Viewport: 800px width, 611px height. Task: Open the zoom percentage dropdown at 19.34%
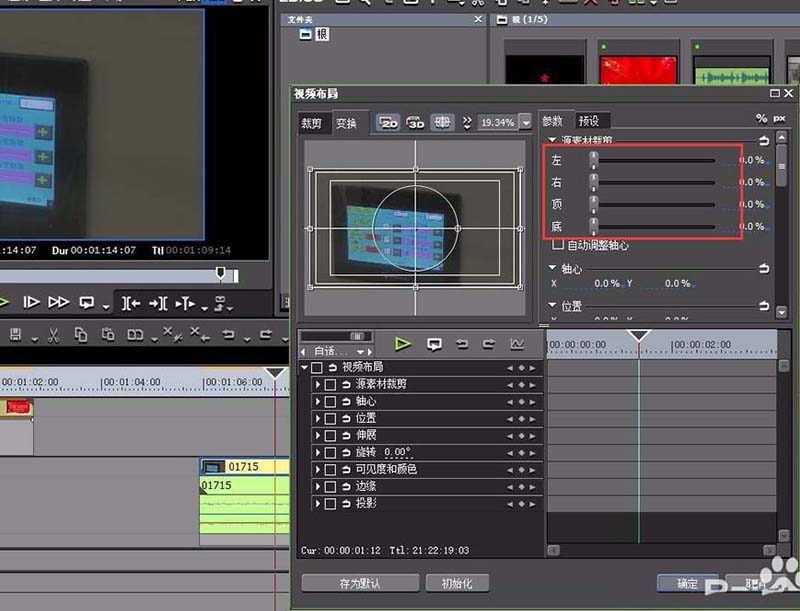[x=526, y=122]
